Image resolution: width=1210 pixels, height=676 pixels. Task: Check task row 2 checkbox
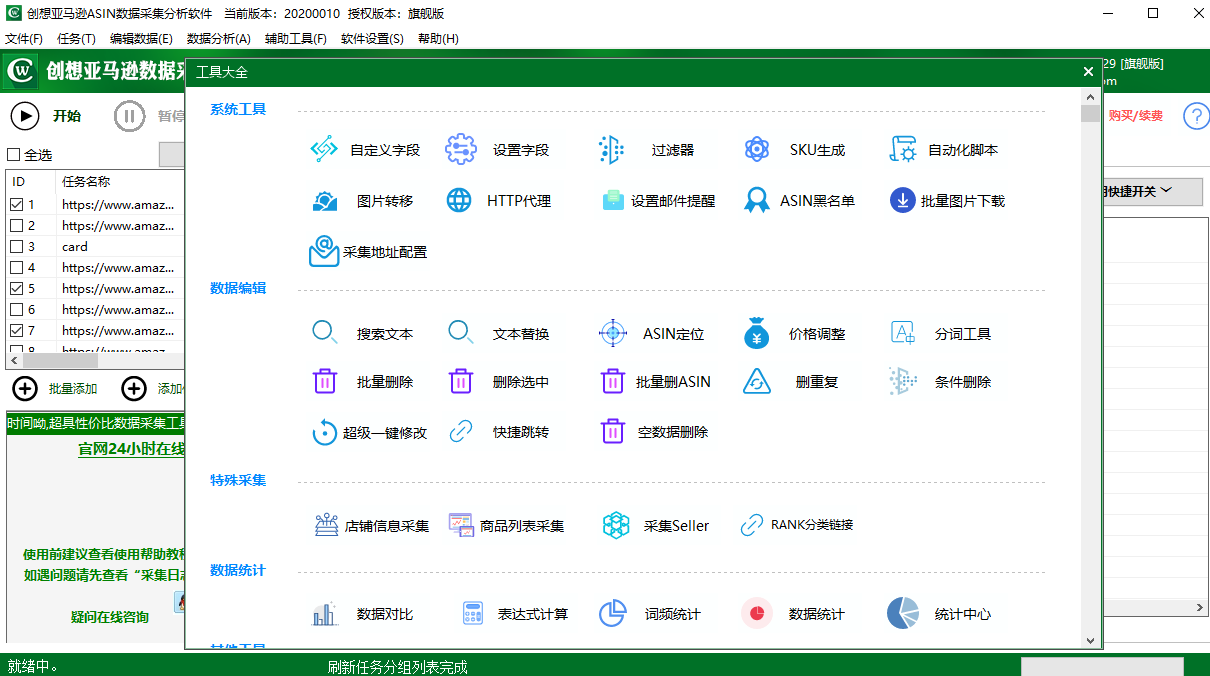[x=16, y=225]
